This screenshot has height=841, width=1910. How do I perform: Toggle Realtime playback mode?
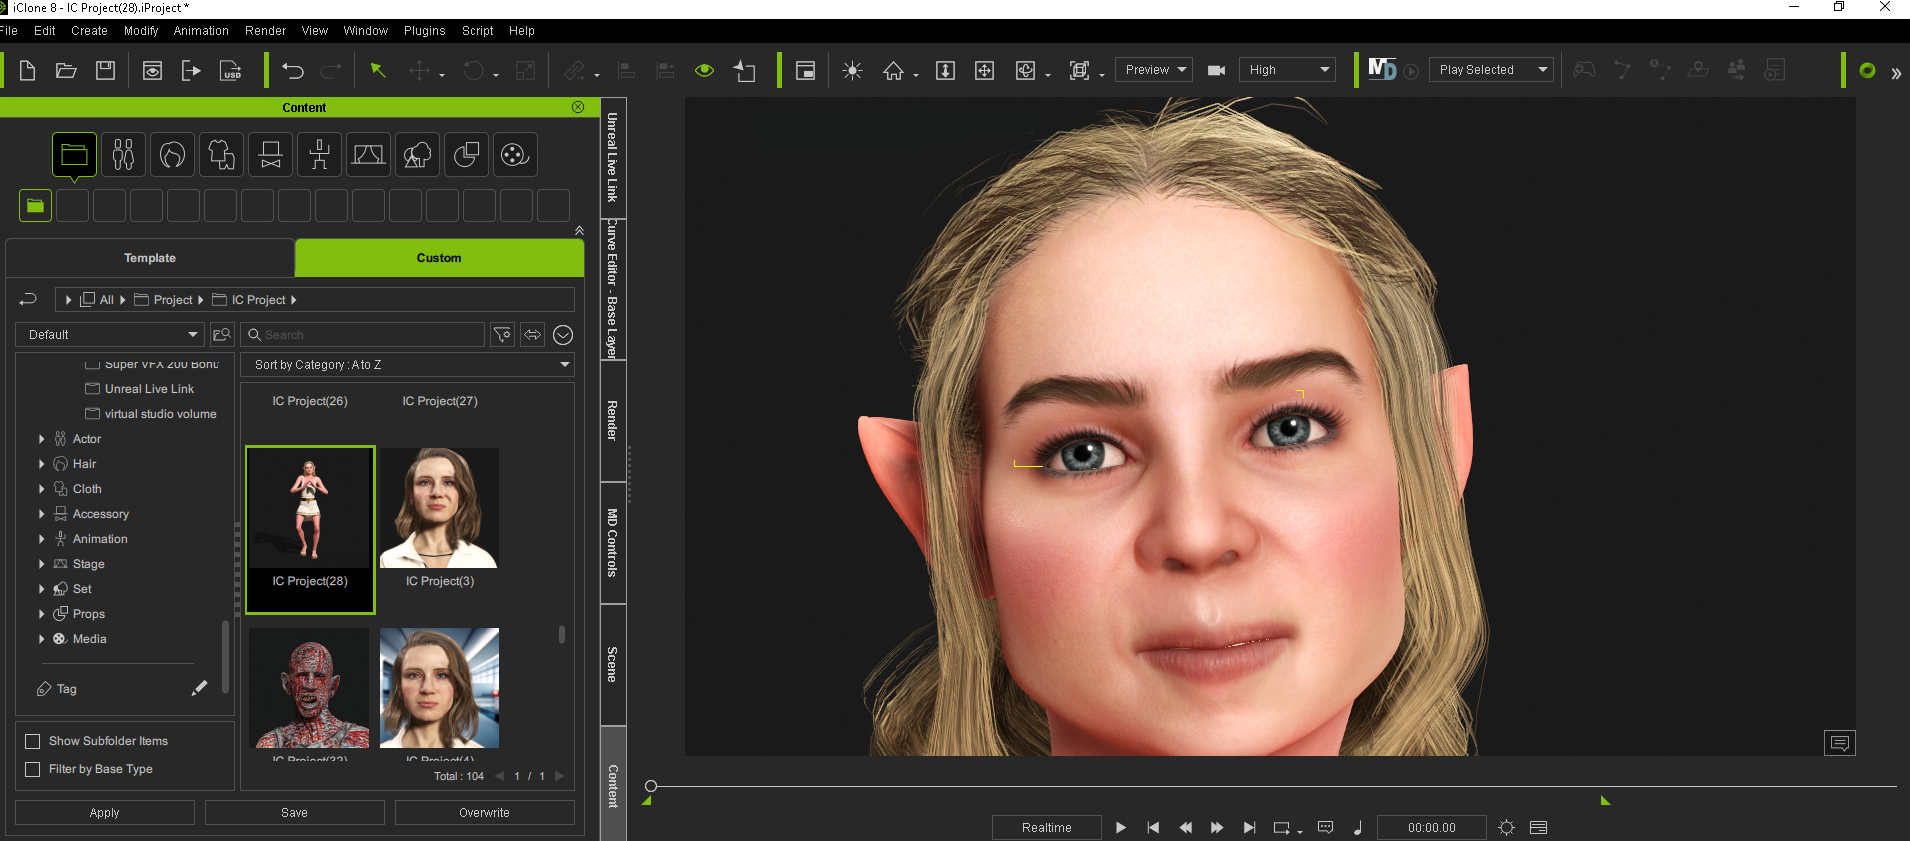click(x=1047, y=827)
